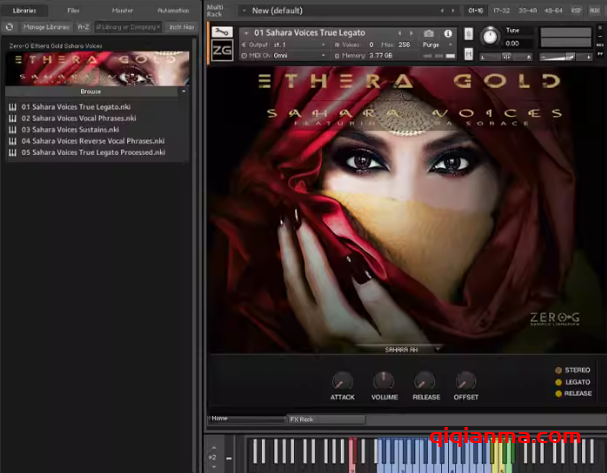Switch to the FX Rack tab

click(x=300, y=419)
